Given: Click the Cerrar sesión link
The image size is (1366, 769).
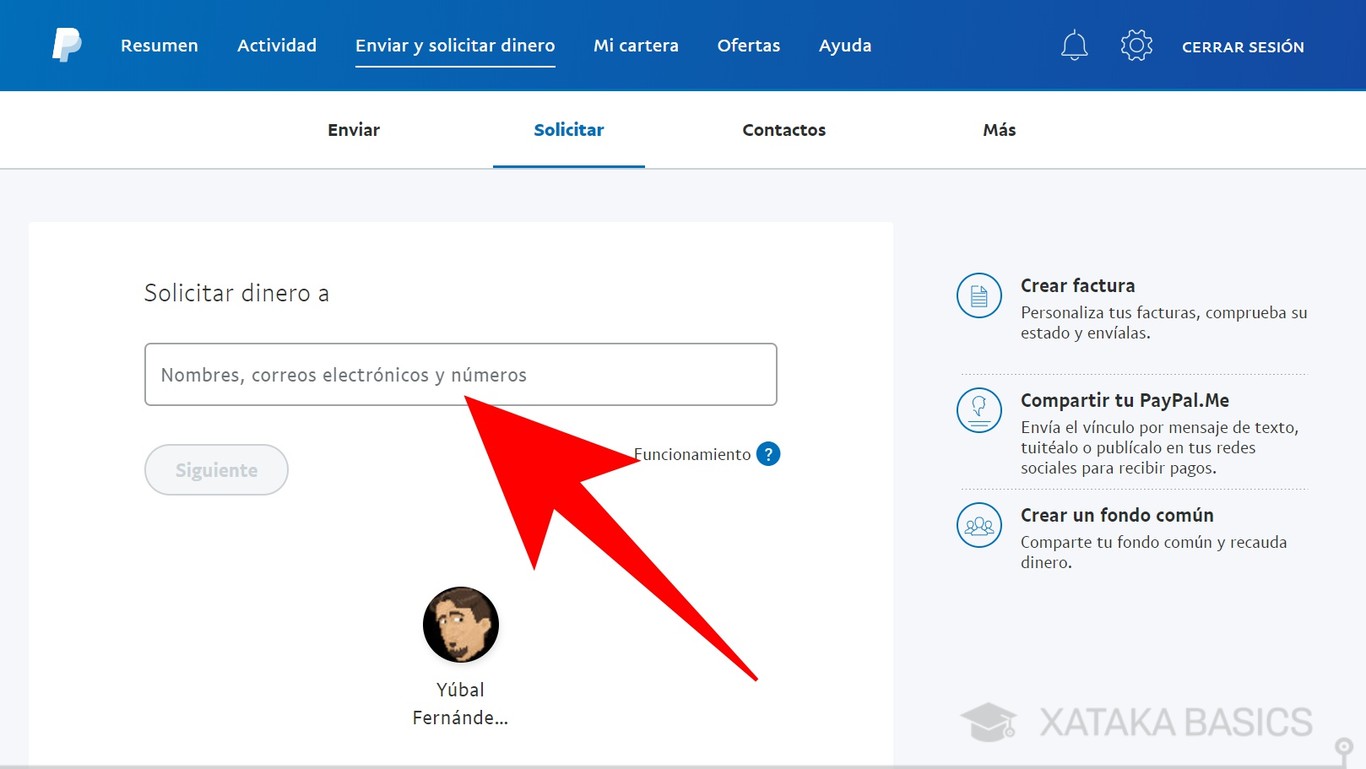Looking at the screenshot, I should click(1243, 47).
